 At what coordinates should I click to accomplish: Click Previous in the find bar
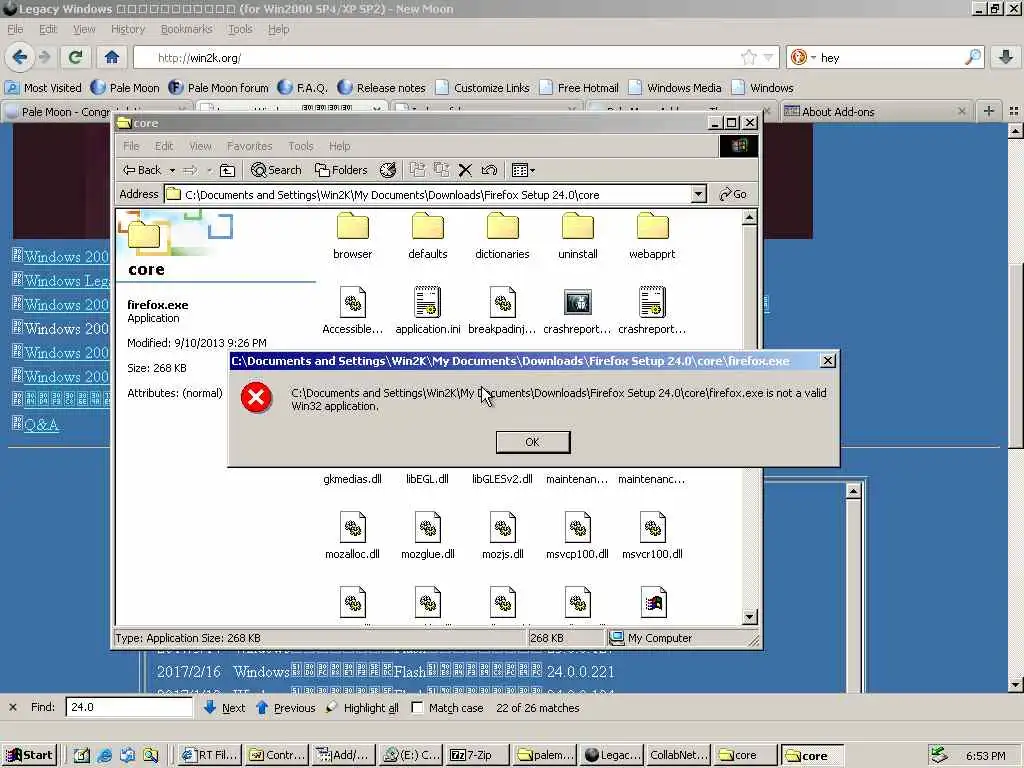(x=286, y=707)
